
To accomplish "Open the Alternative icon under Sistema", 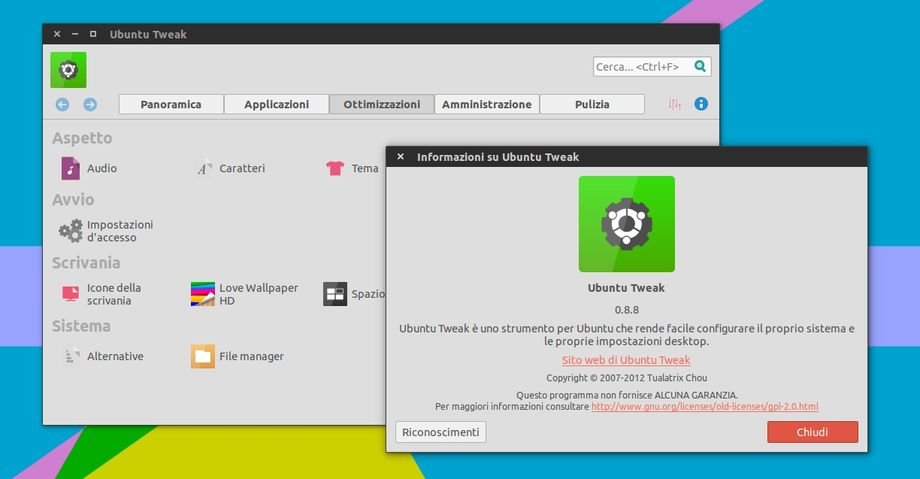I will (x=72, y=356).
